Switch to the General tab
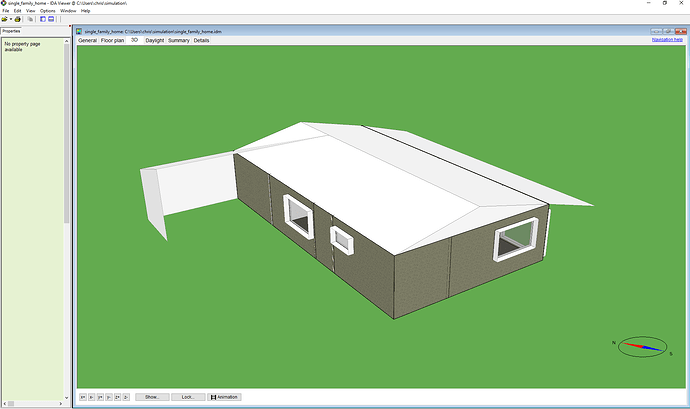Viewport: 690px width, 409px height. coord(87,40)
